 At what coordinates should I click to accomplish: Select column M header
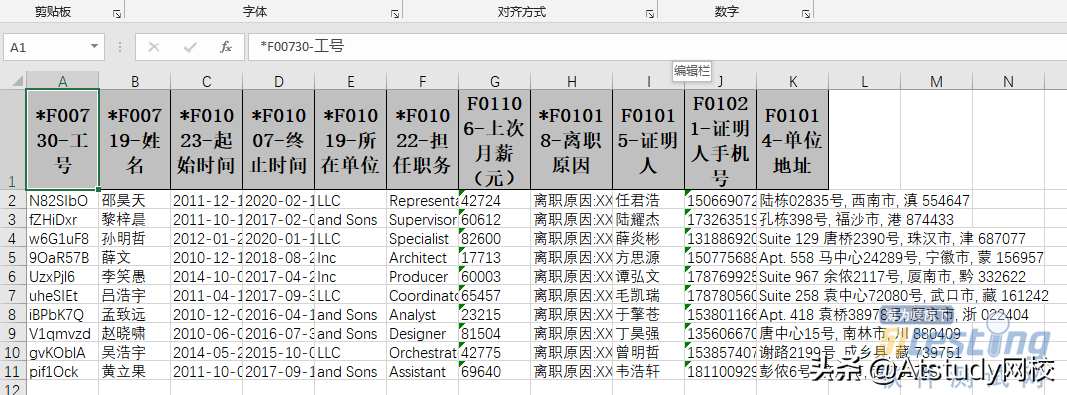tap(937, 81)
